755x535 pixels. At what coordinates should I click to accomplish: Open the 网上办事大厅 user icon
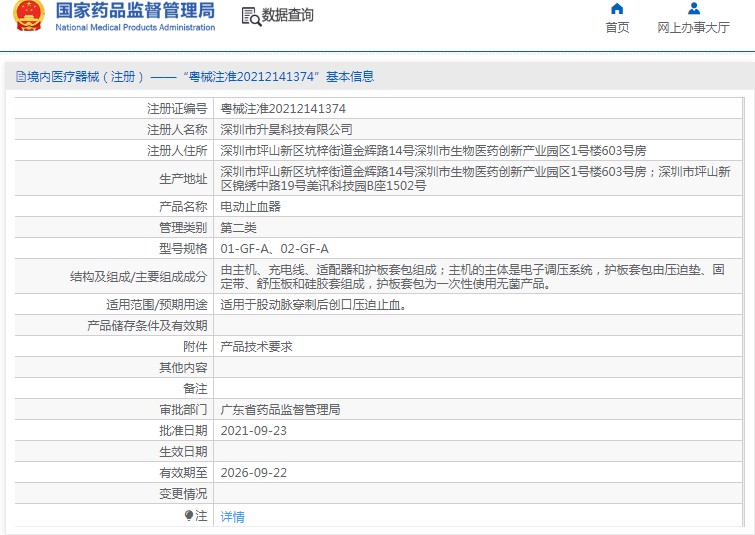pyautogui.click(x=693, y=9)
